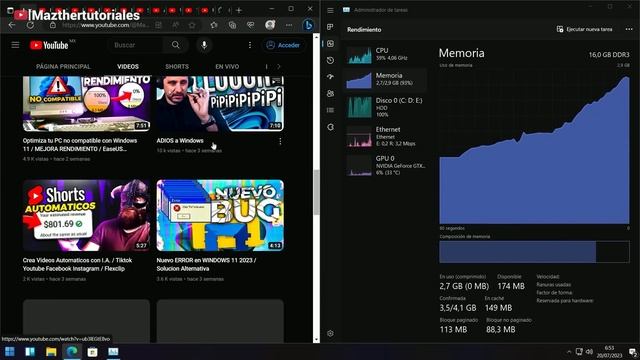This screenshot has width=640, height=360.
Task: Click YouTube Buscar search field
Action: point(136,45)
